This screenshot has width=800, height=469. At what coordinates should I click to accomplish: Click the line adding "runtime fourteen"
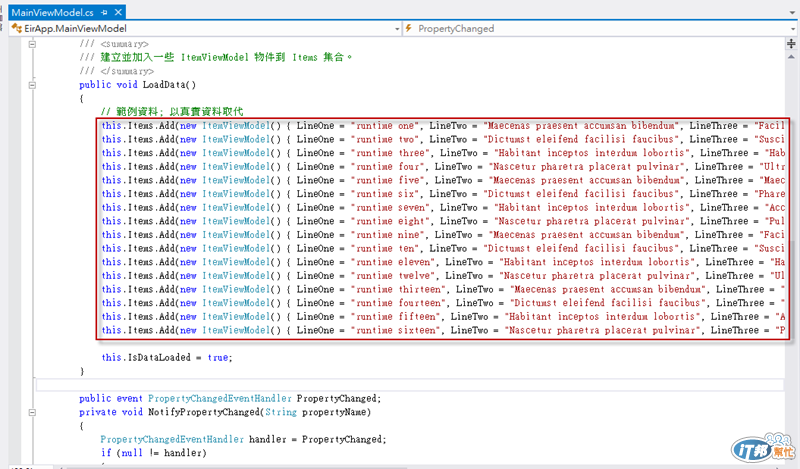[442, 303]
